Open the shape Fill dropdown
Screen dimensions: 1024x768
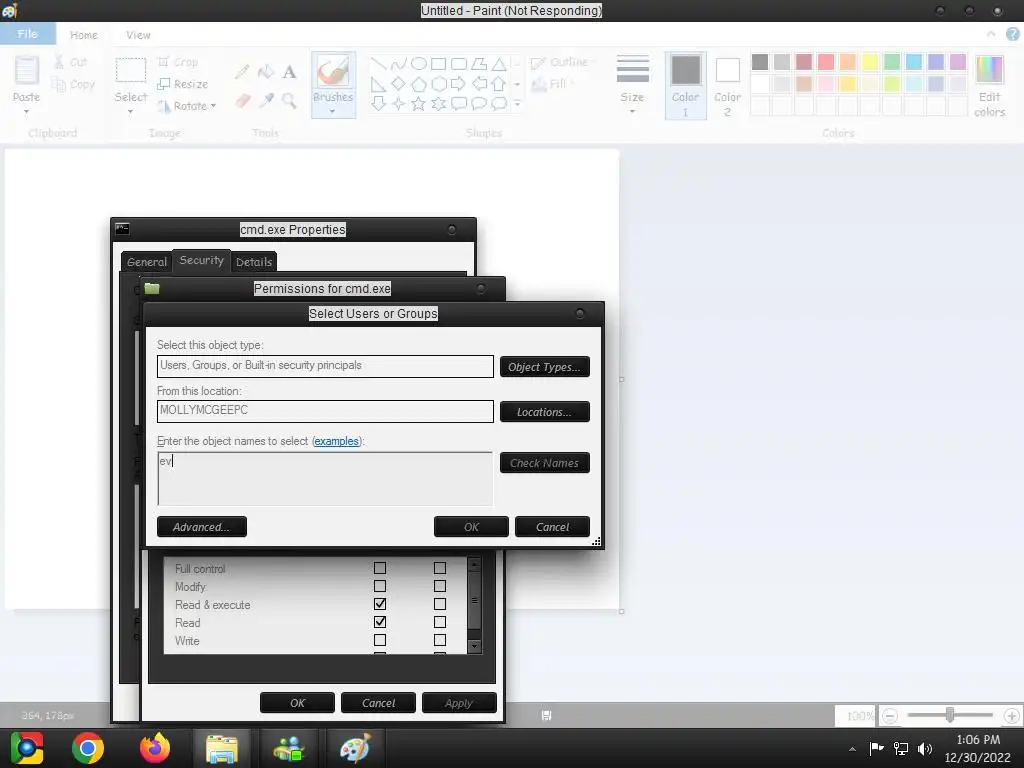click(x=552, y=84)
